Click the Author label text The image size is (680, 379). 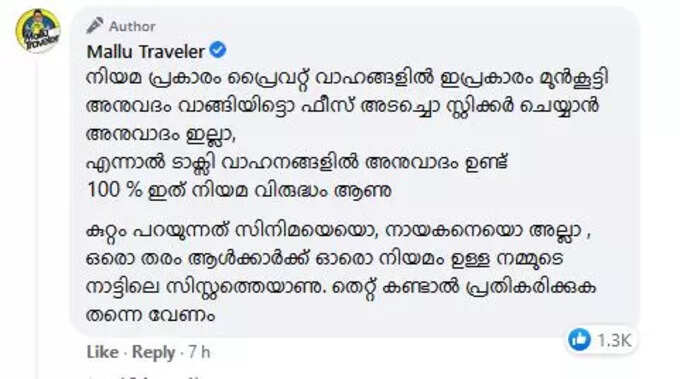tap(132, 26)
